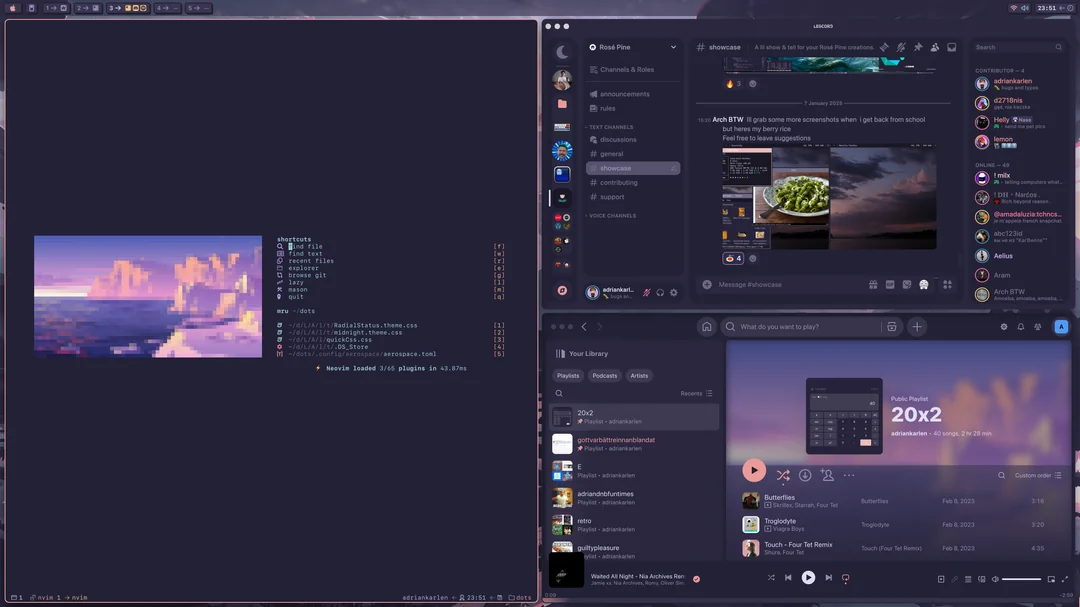This screenshot has width=1080, height=607.
Task: Toggle Discord microphone mute
Action: click(x=647, y=292)
